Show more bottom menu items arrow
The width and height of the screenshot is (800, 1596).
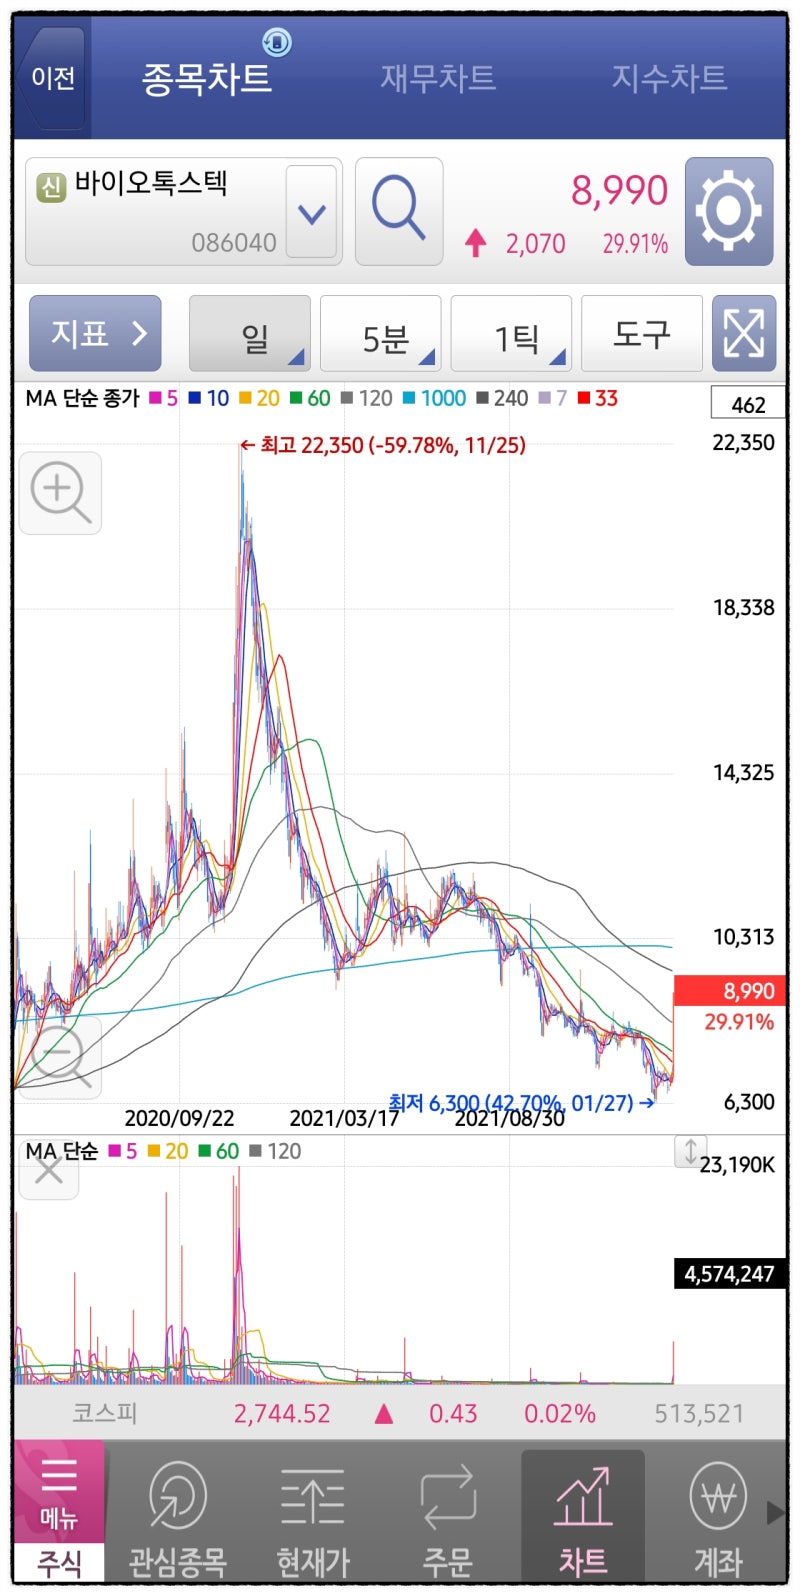click(775, 1512)
